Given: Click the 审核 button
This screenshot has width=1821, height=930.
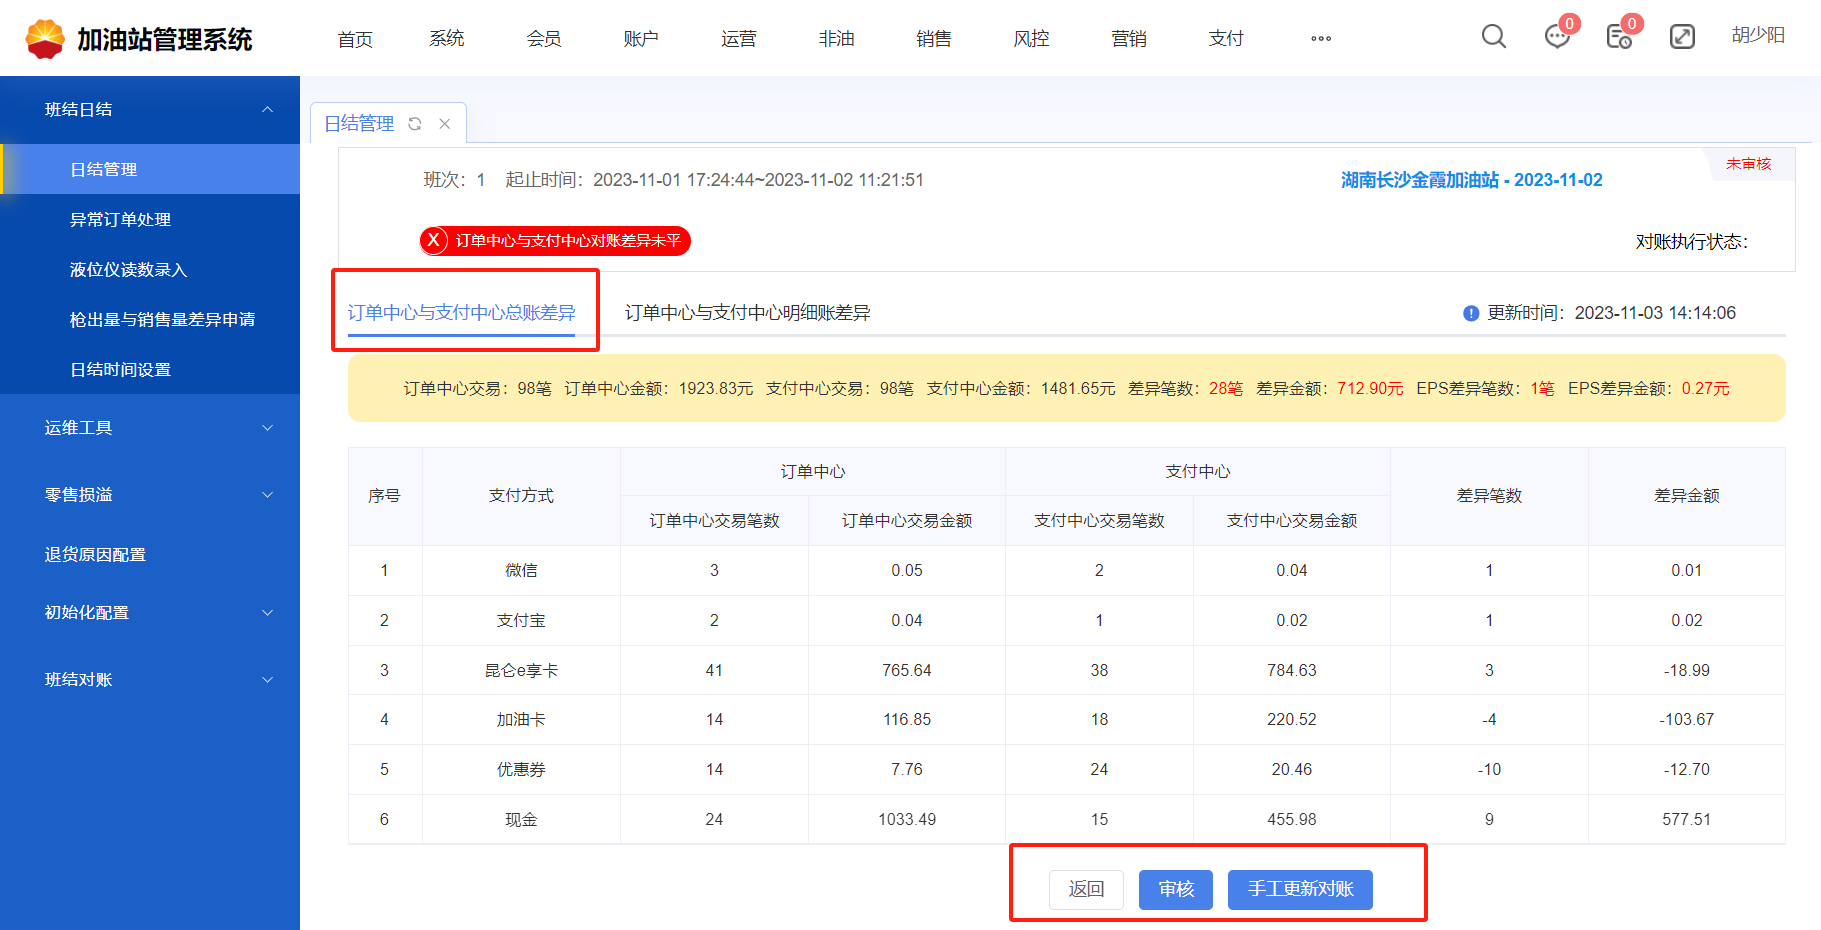Looking at the screenshot, I should point(1175,889).
